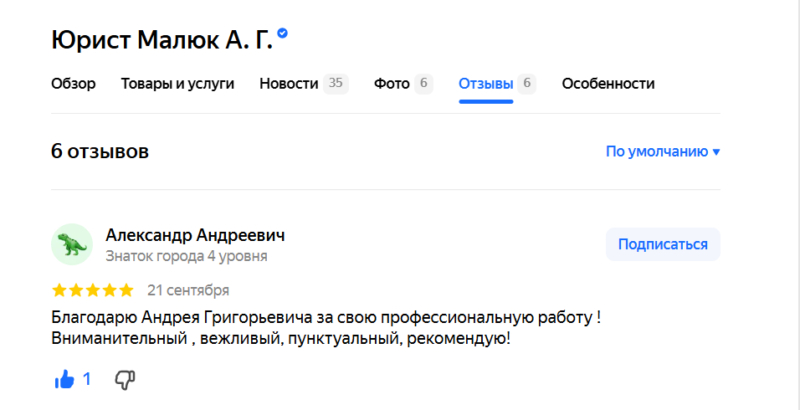Screen dimensions: 800x410
Task: Click the five-star rating of the review
Action: coord(92,291)
